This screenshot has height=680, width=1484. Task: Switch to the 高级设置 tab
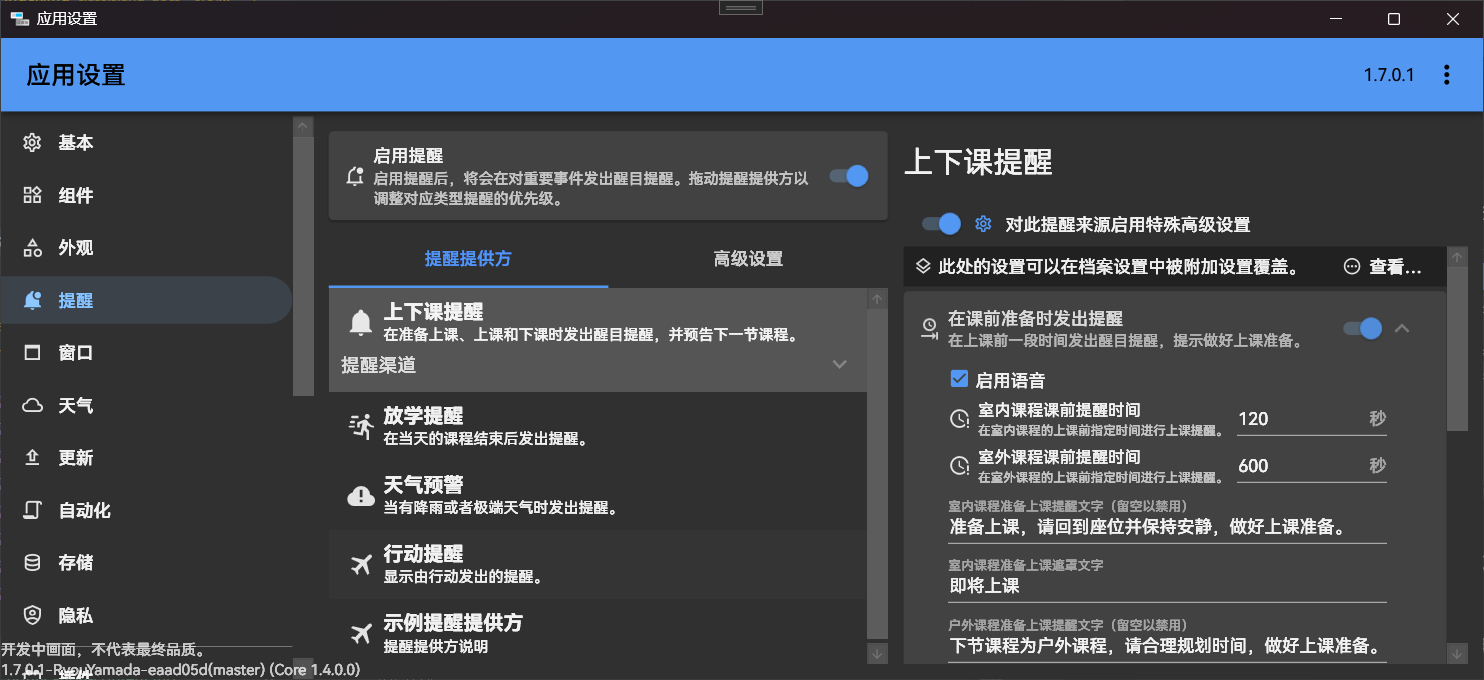tap(748, 258)
